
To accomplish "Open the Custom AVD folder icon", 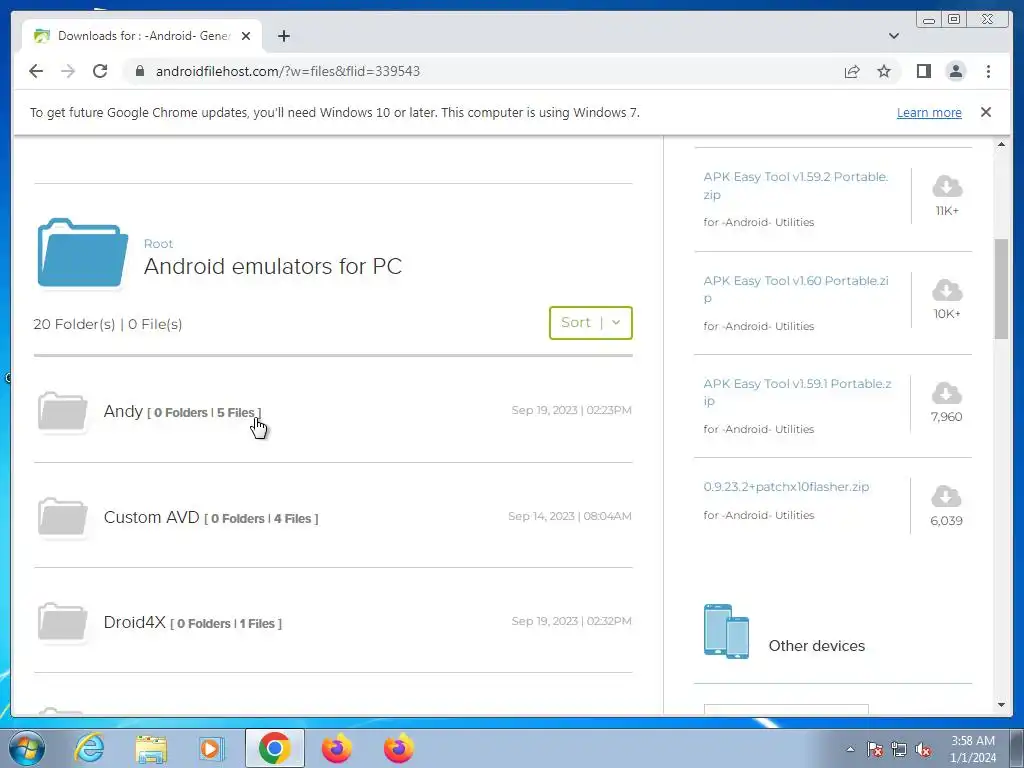I will click(x=63, y=517).
